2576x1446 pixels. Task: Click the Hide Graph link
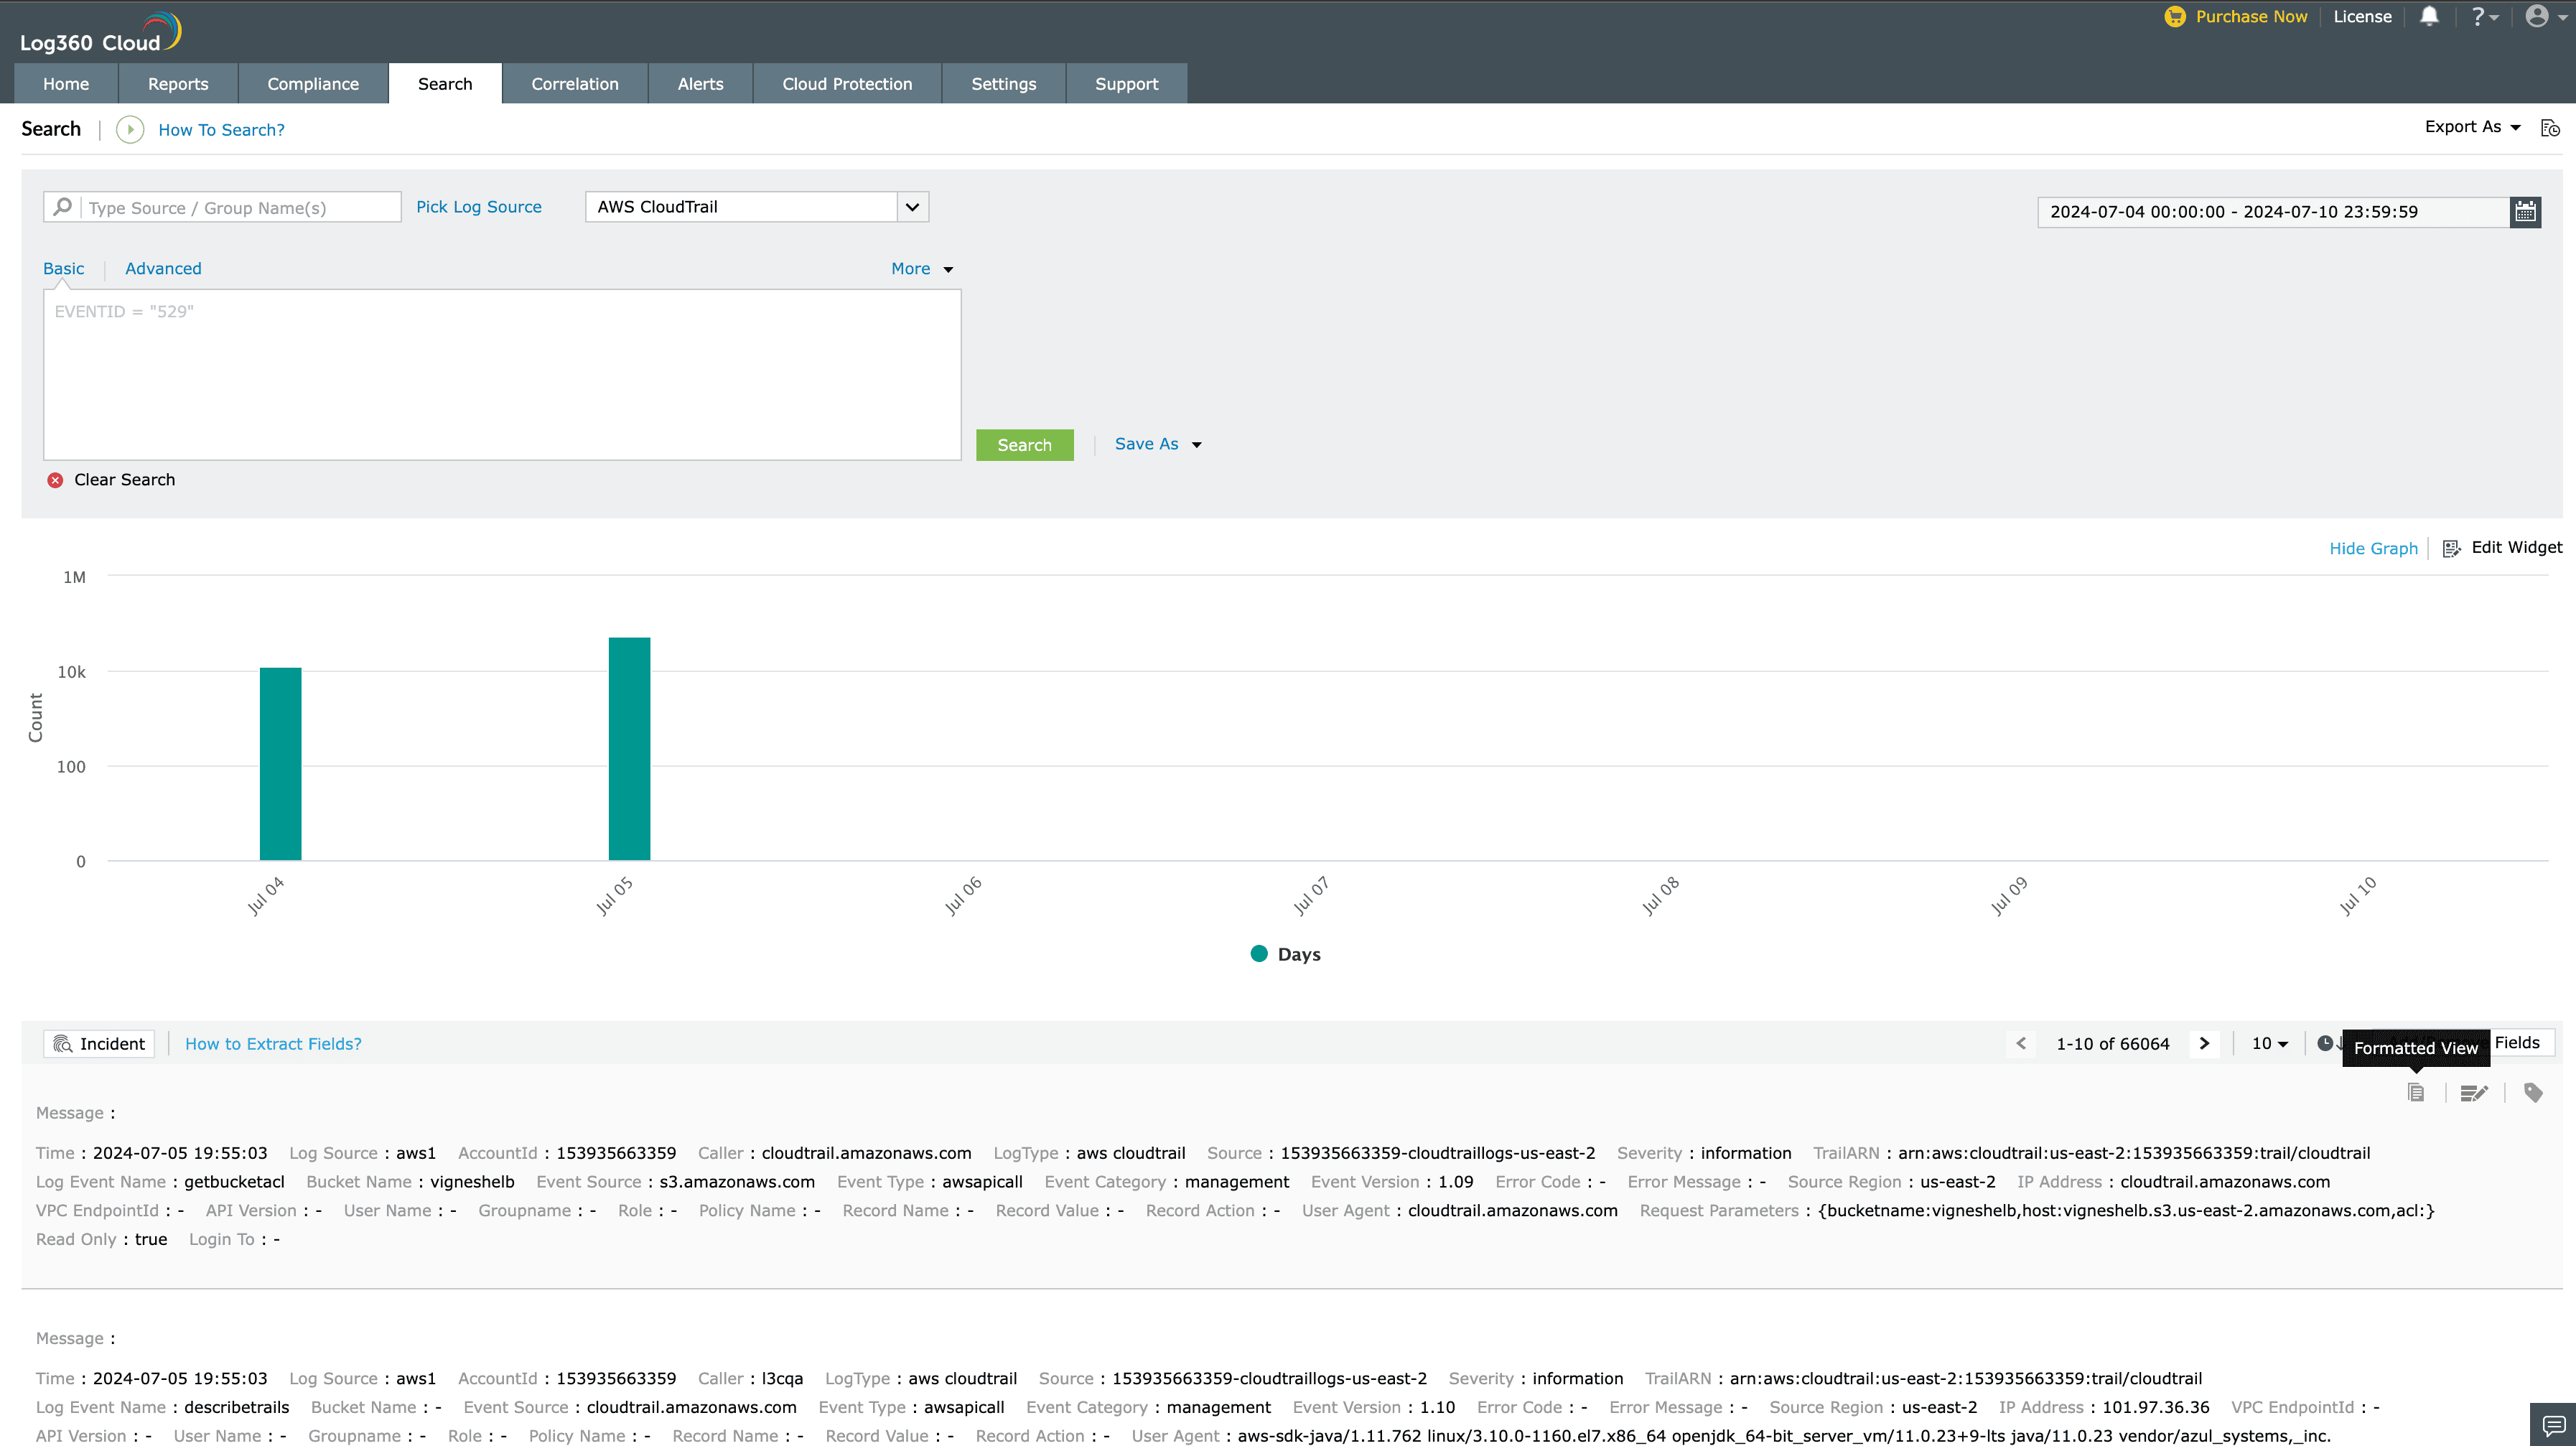pos(2373,548)
